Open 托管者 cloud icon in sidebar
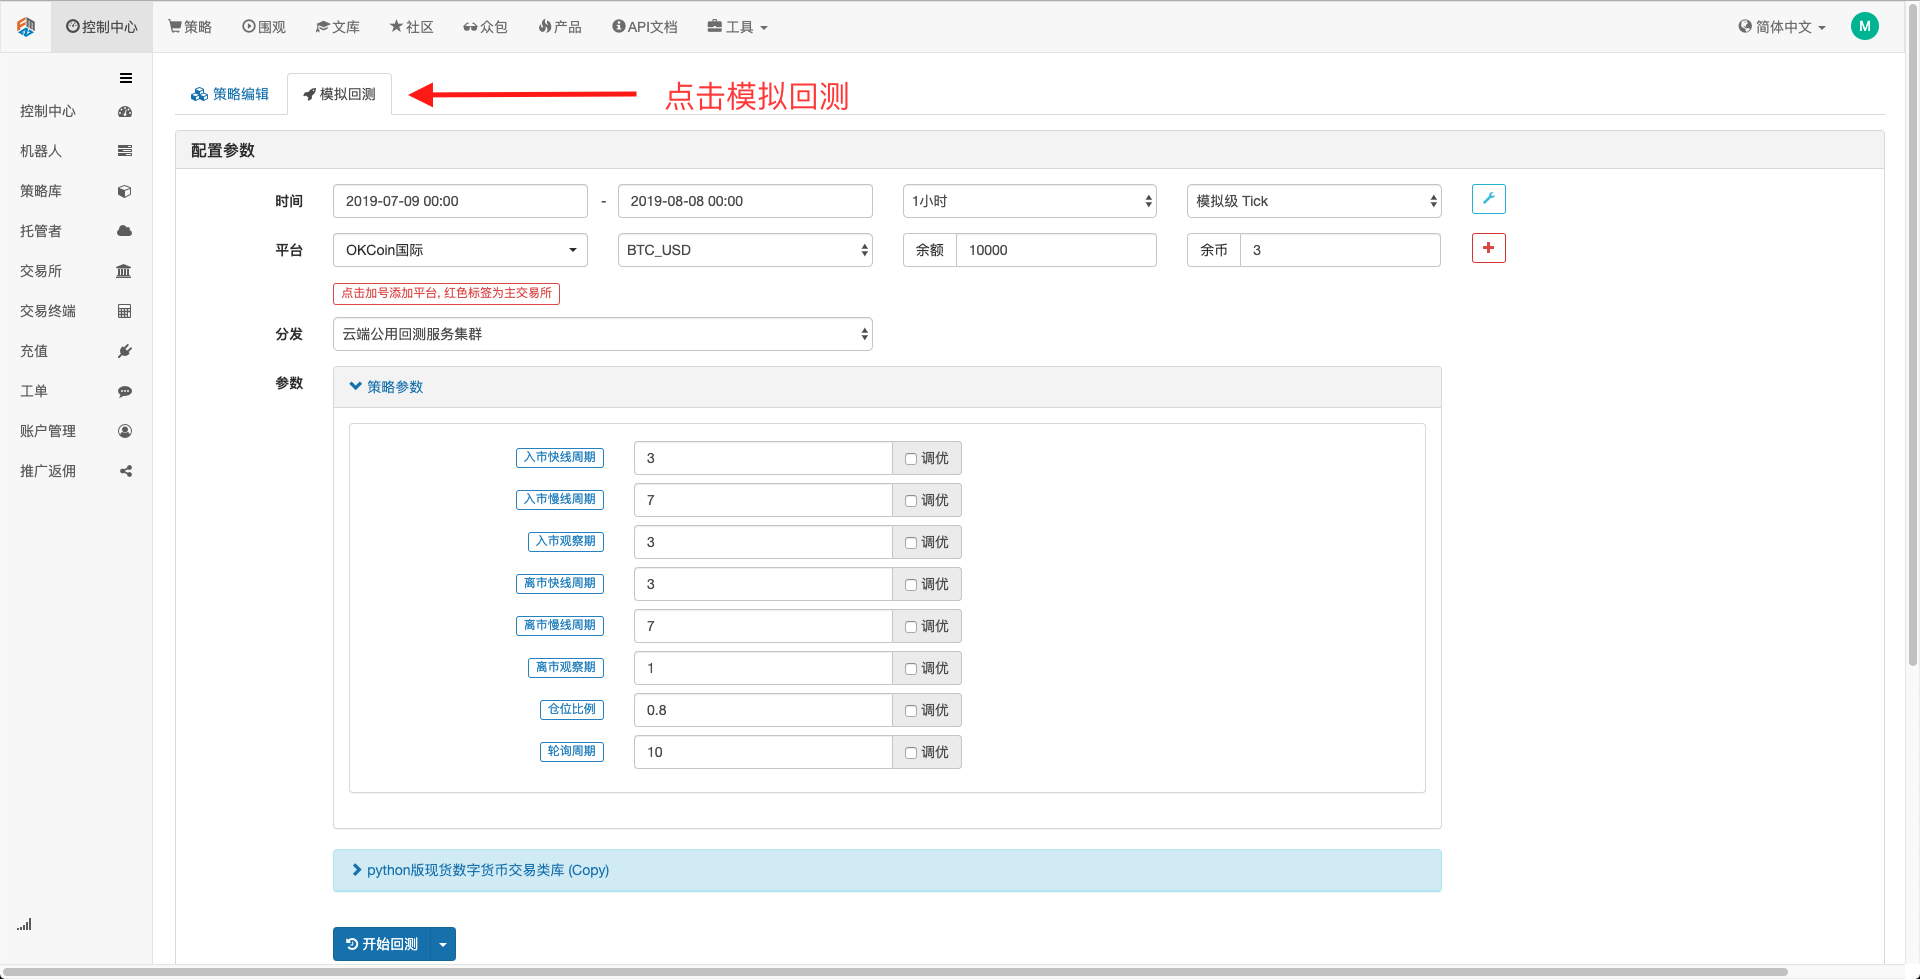Viewport: 1920px width, 979px height. (x=124, y=231)
